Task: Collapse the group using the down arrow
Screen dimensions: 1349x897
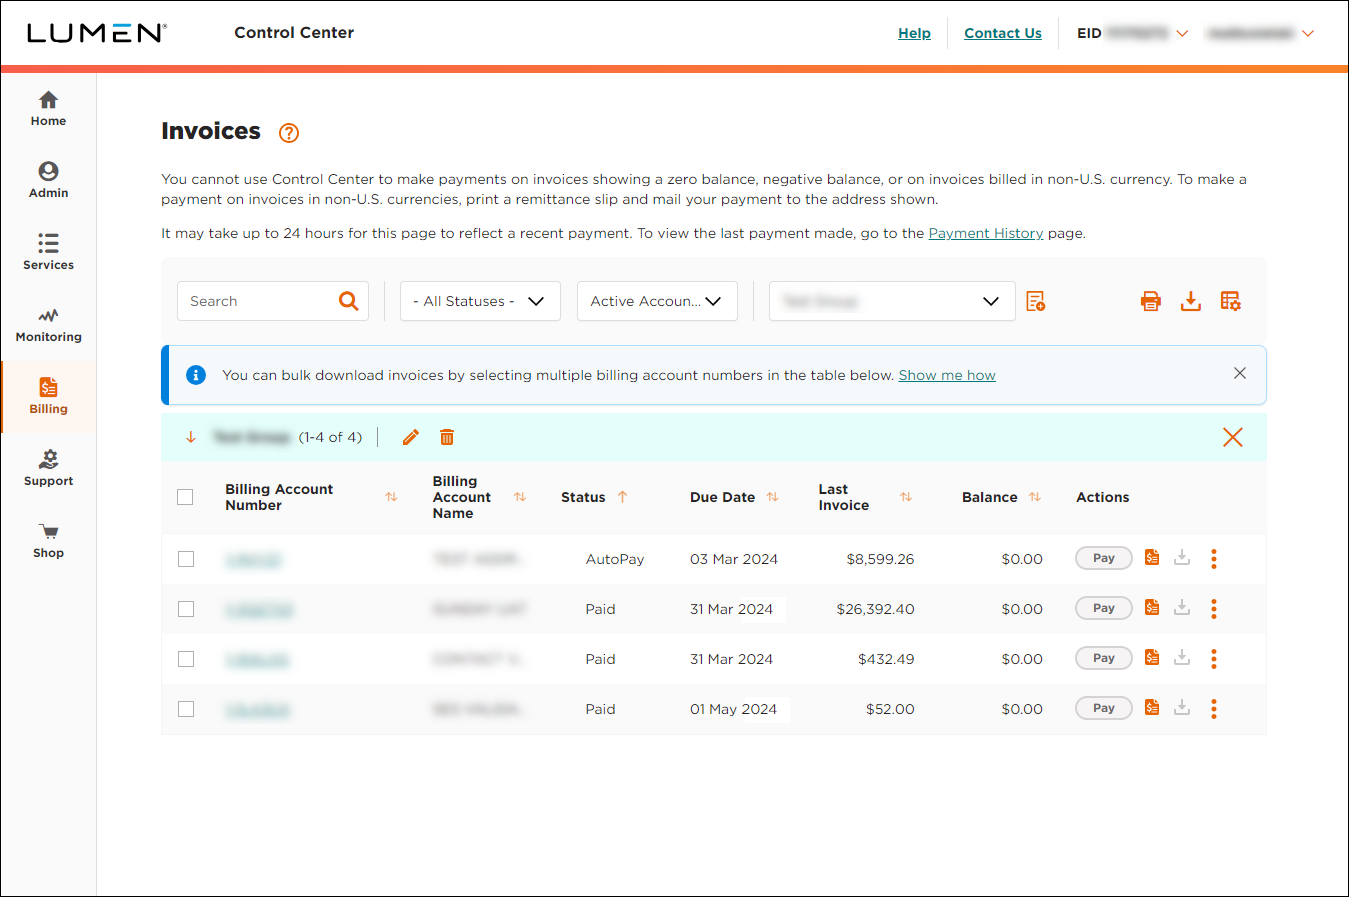Action: point(190,437)
